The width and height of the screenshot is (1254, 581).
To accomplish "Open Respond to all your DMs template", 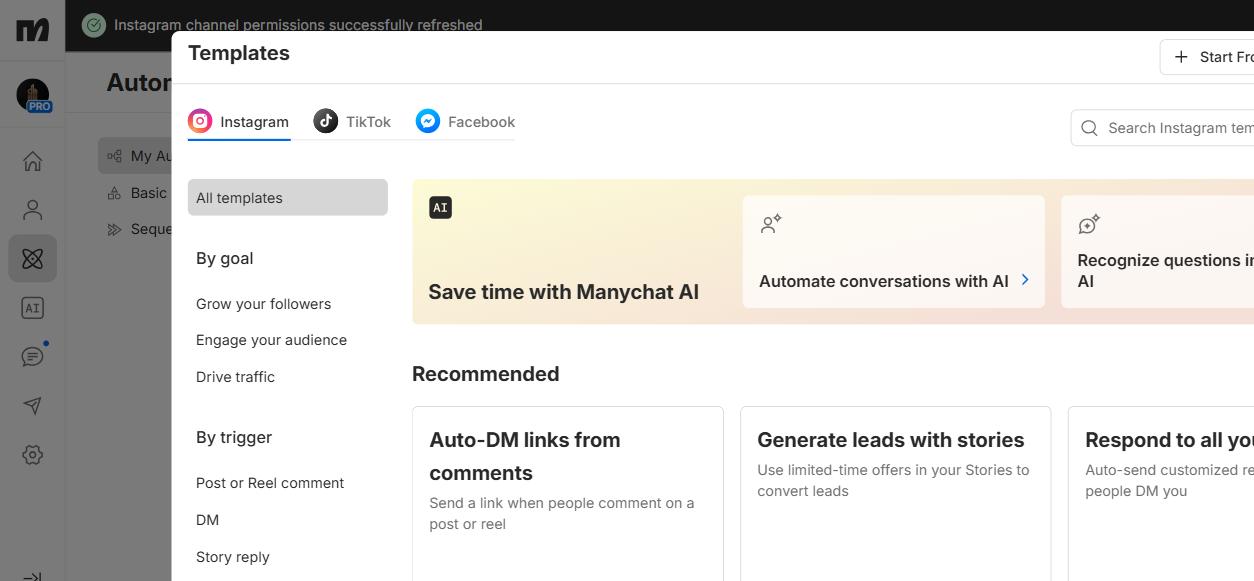I will 1161,494.
